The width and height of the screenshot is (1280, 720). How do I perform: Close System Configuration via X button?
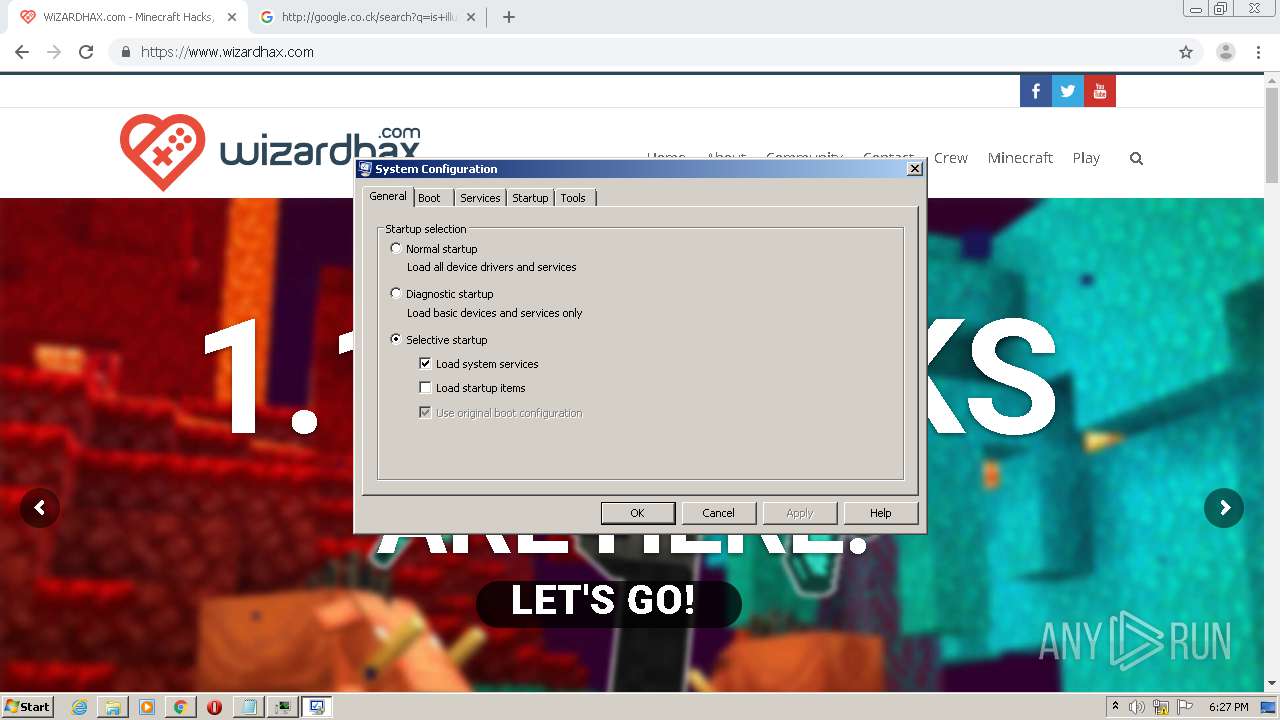point(914,169)
